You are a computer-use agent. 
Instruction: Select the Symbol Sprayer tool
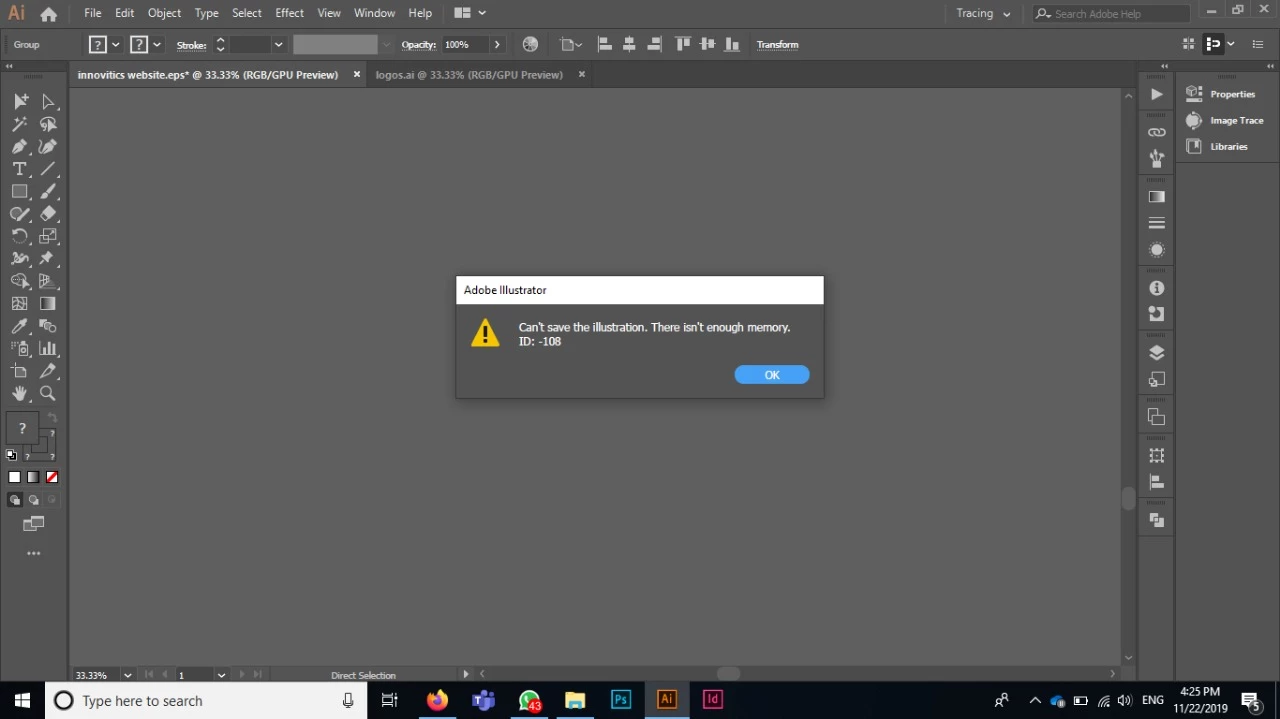pyautogui.click(x=20, y=348)
